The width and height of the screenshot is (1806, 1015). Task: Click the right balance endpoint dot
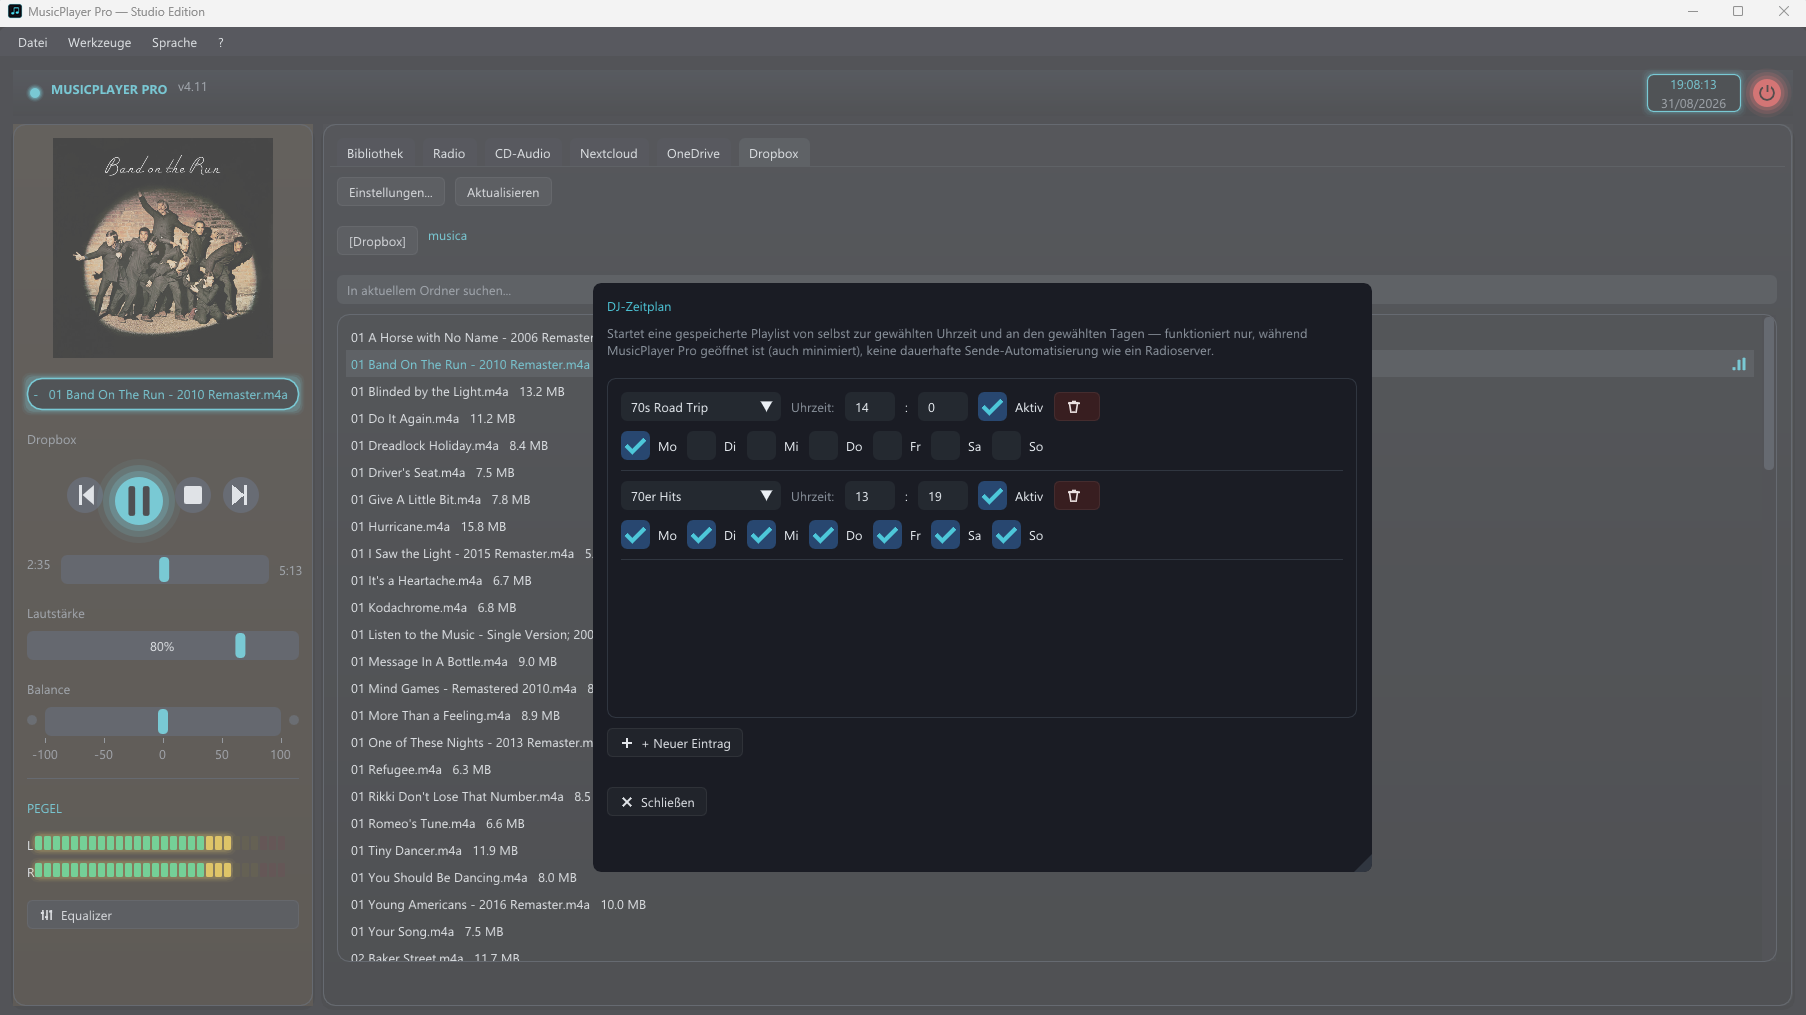point(294,720)
